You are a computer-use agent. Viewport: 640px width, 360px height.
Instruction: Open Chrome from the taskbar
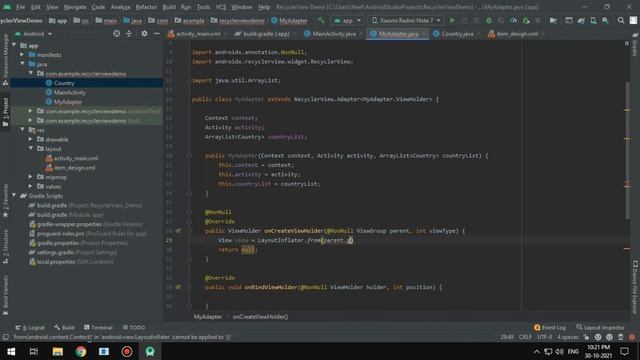pos(81,351)
